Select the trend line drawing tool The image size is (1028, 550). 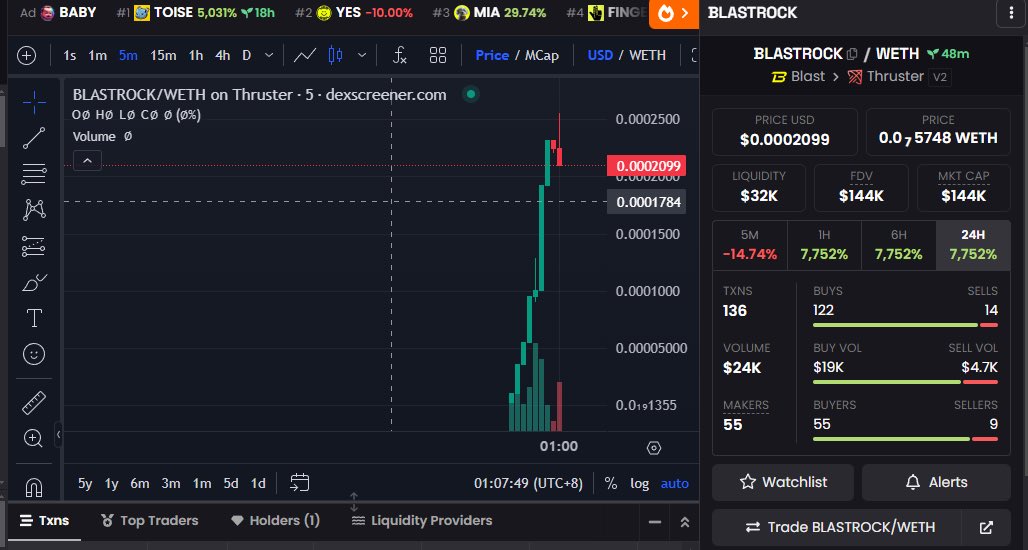(x=34, y=138)
